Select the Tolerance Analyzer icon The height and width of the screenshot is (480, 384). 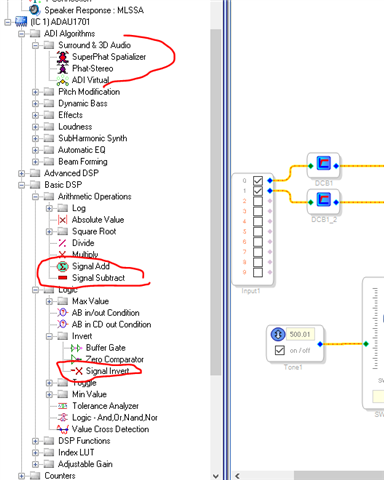pyautogui.click(x=63, y=406)
